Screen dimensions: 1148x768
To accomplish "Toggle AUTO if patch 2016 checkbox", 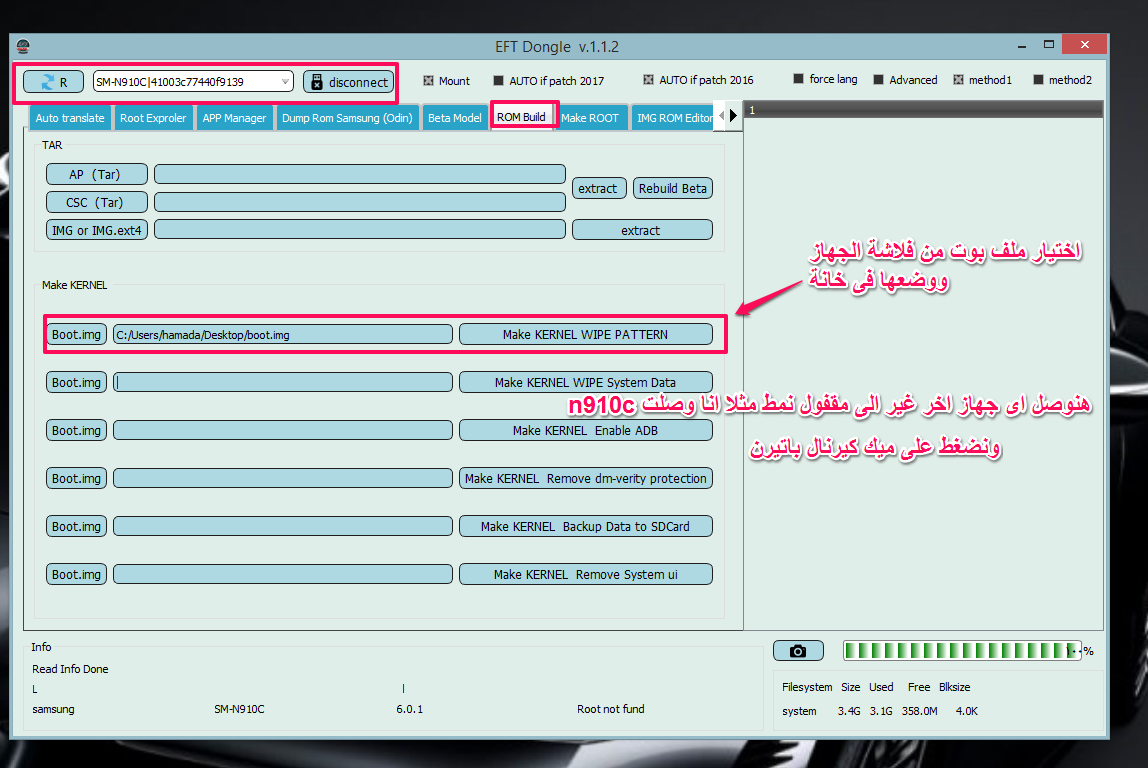I will pos(648,80).
